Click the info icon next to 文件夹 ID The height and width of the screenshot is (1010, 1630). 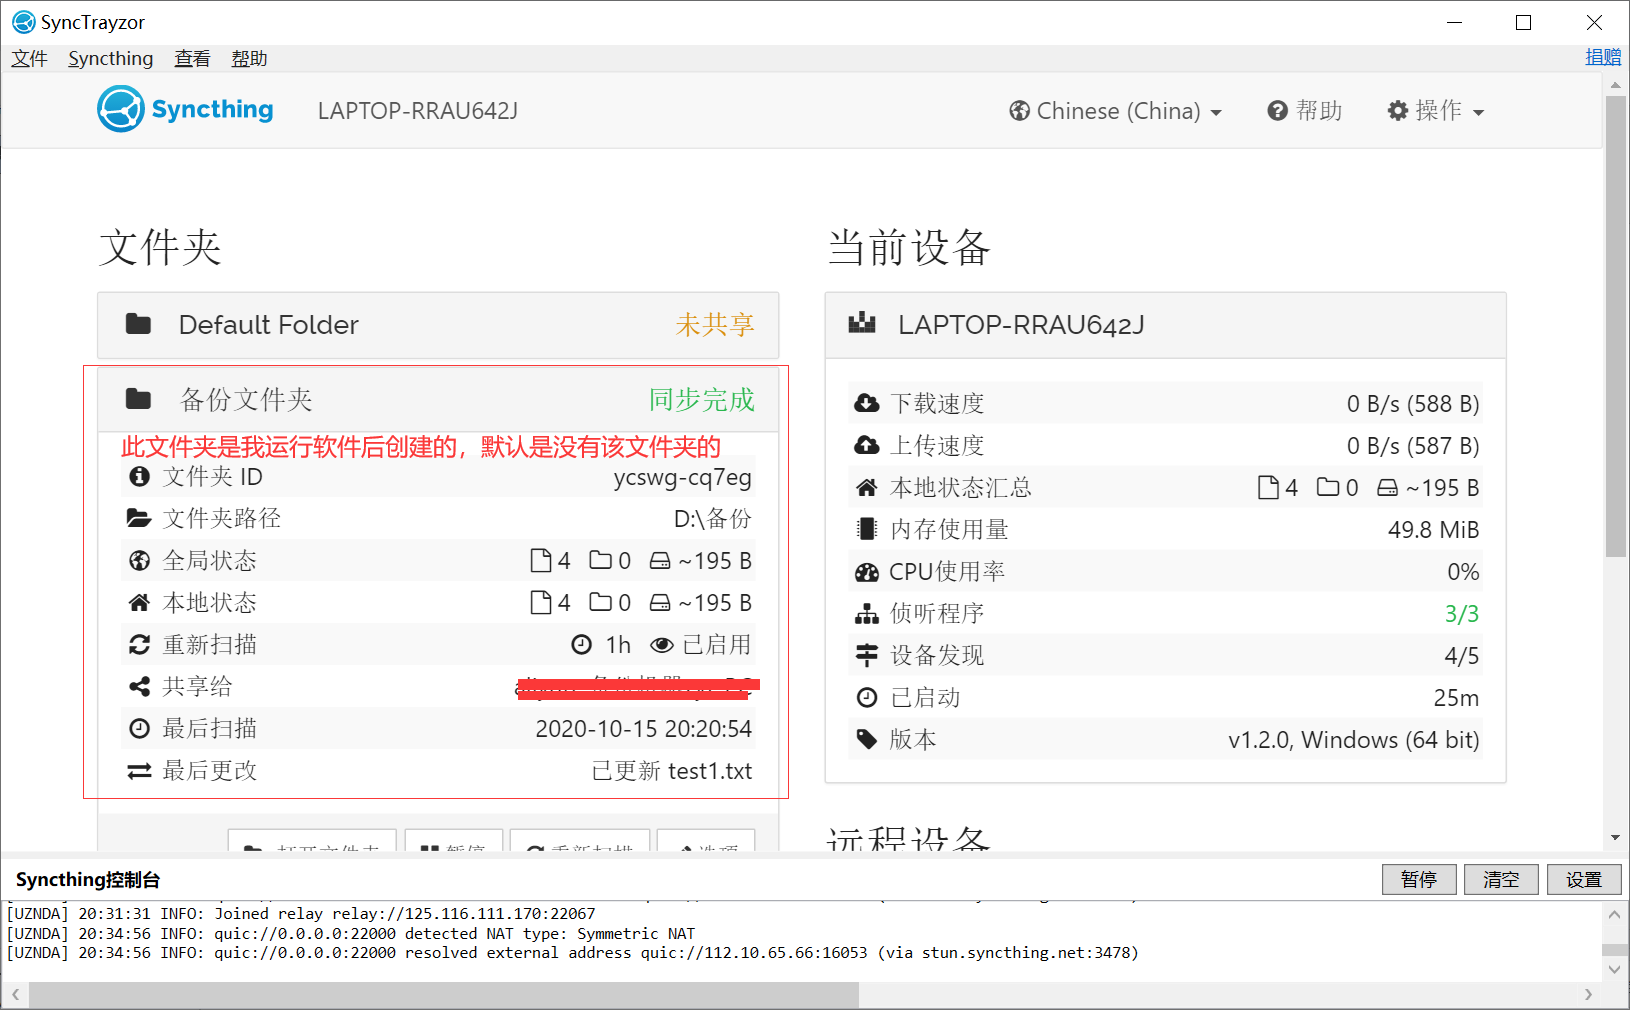tap(139, 476)
